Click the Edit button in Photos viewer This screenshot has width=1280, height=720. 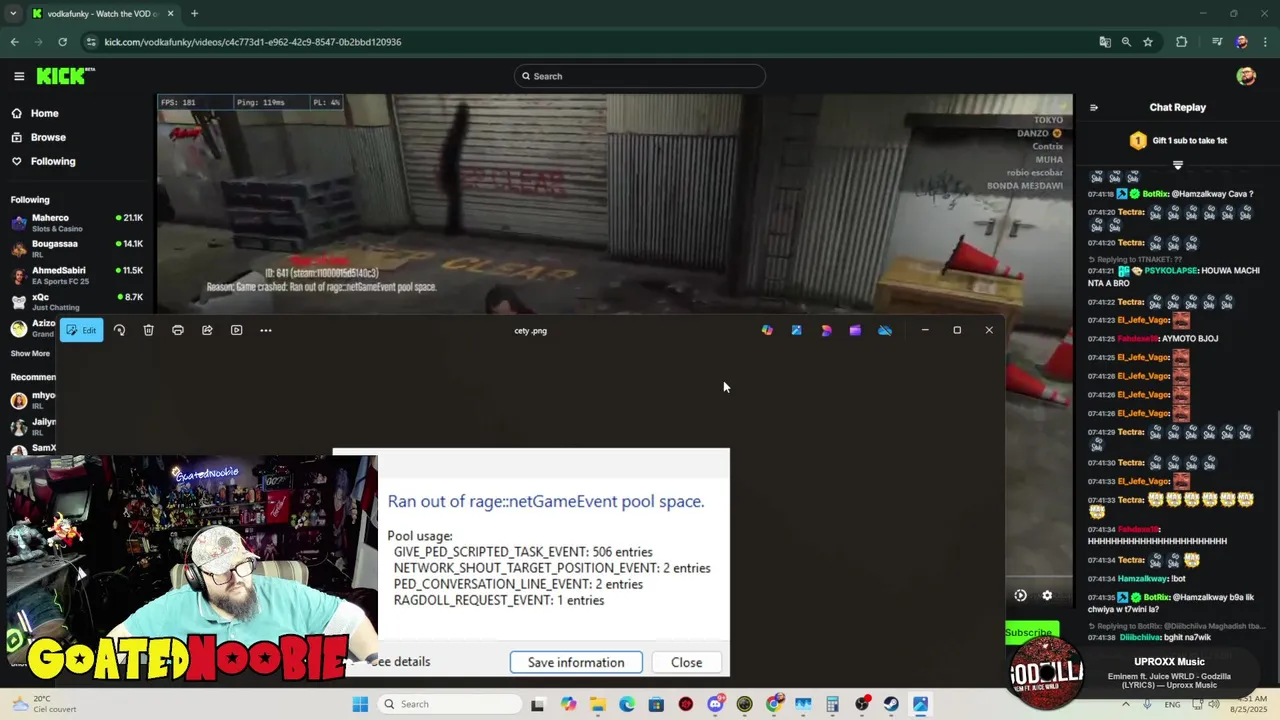click(81, 330)
